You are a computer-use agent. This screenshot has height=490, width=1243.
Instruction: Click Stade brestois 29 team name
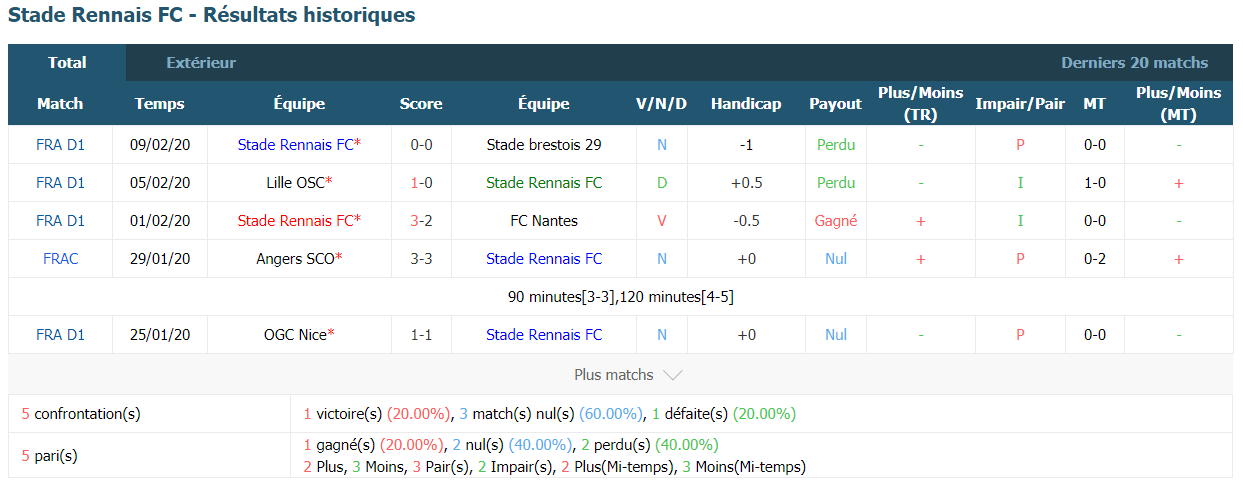click(544, 145)
